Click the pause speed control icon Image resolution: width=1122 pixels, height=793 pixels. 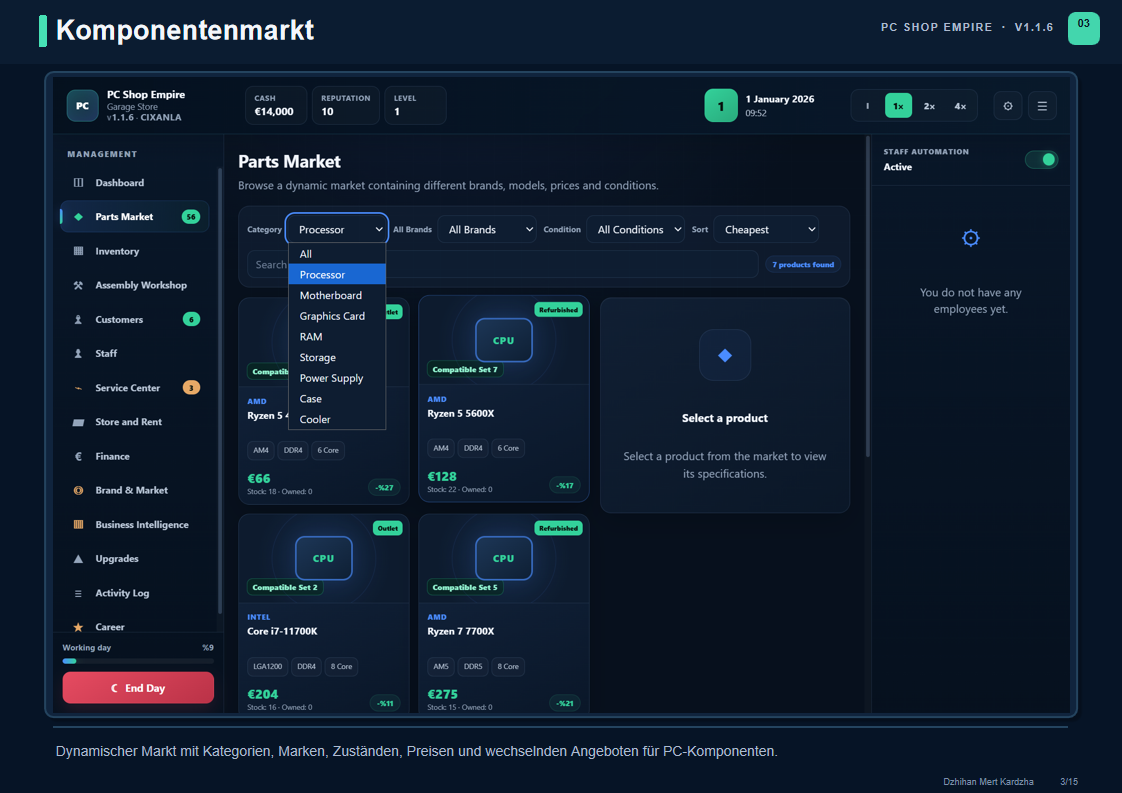point(867,106)
